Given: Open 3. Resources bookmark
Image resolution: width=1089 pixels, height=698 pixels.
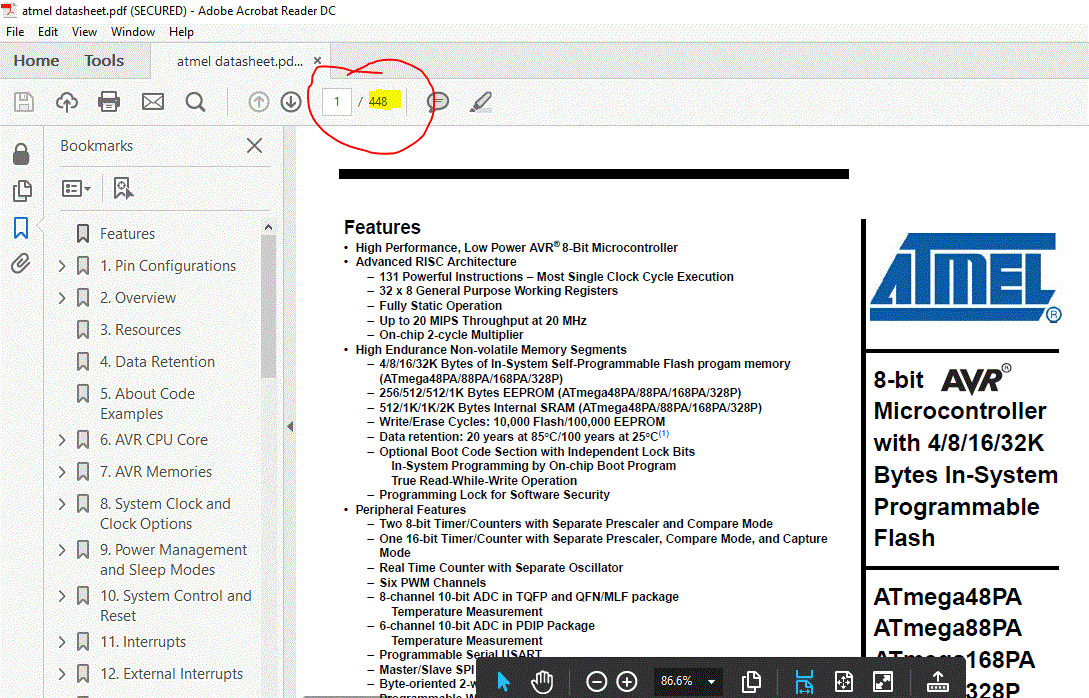Looking at the screenshot, I should (x=140, y=330).
